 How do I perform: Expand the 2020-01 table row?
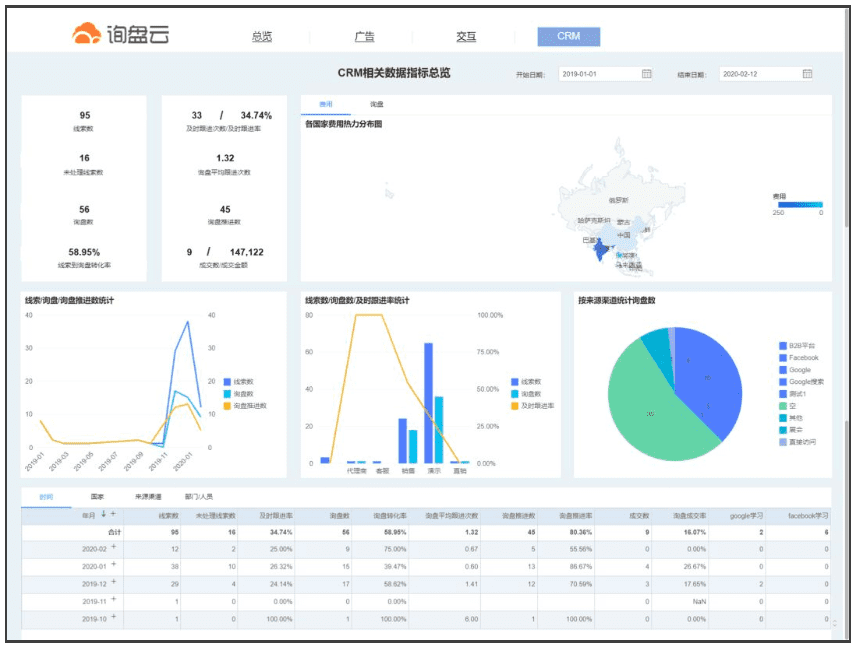tap(113, 565)
